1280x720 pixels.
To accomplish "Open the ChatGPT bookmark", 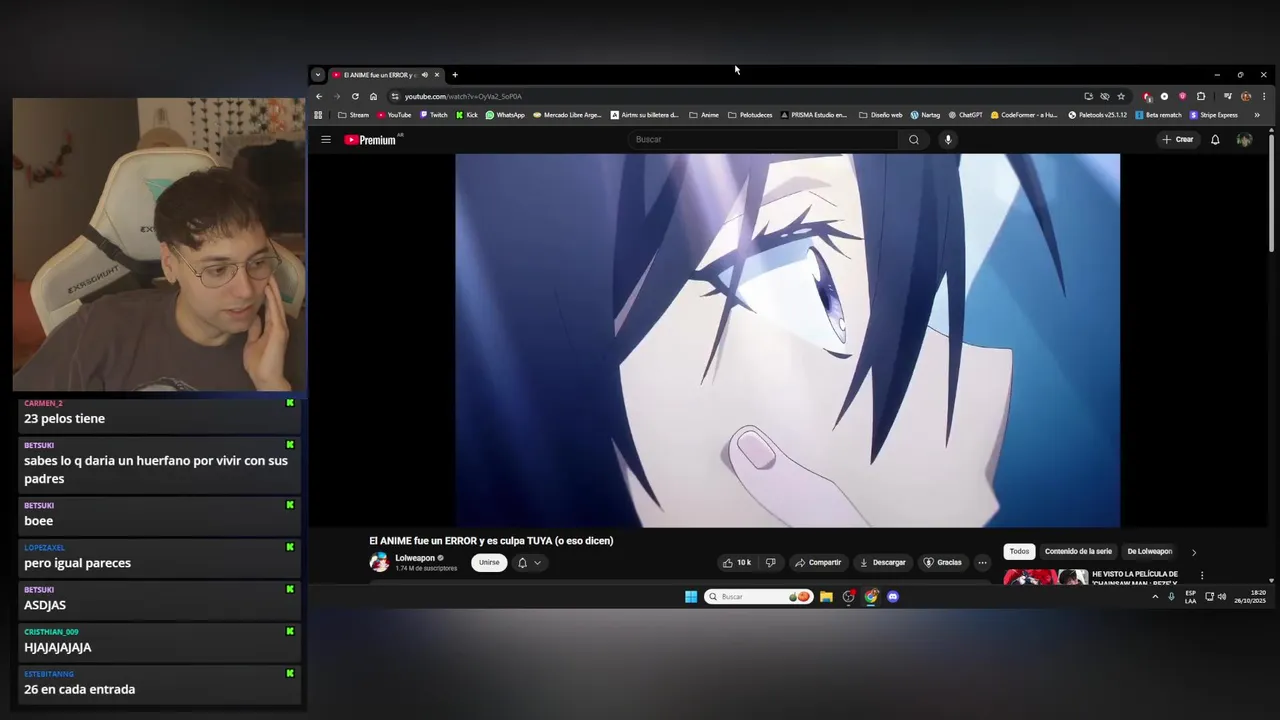I will 965,115.
